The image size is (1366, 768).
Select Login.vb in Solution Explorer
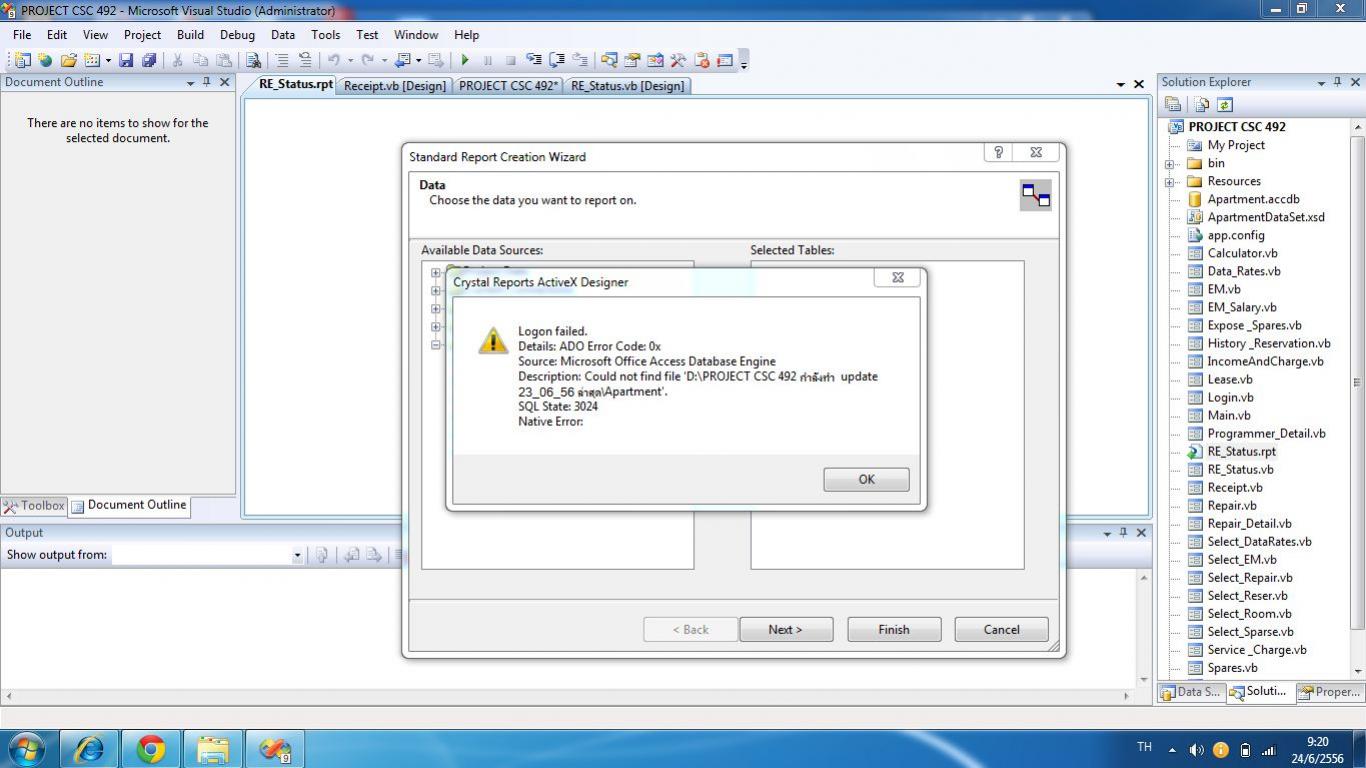1230,397
